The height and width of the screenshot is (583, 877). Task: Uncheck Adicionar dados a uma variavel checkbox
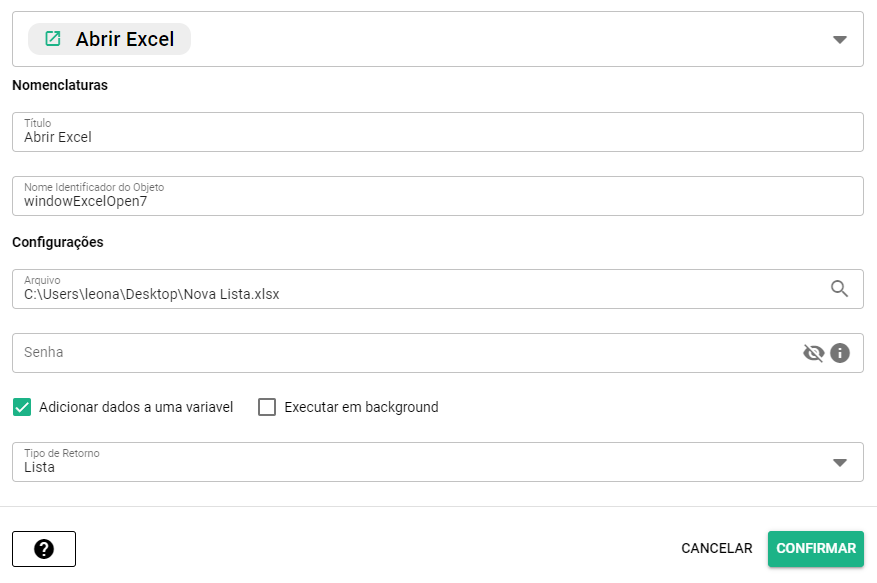[x=22, y=407]
